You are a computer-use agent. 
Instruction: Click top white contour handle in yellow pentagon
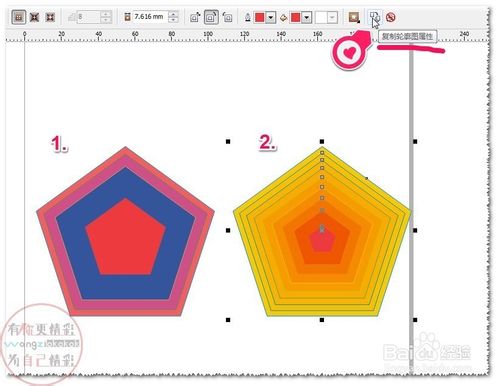(322, 153)
